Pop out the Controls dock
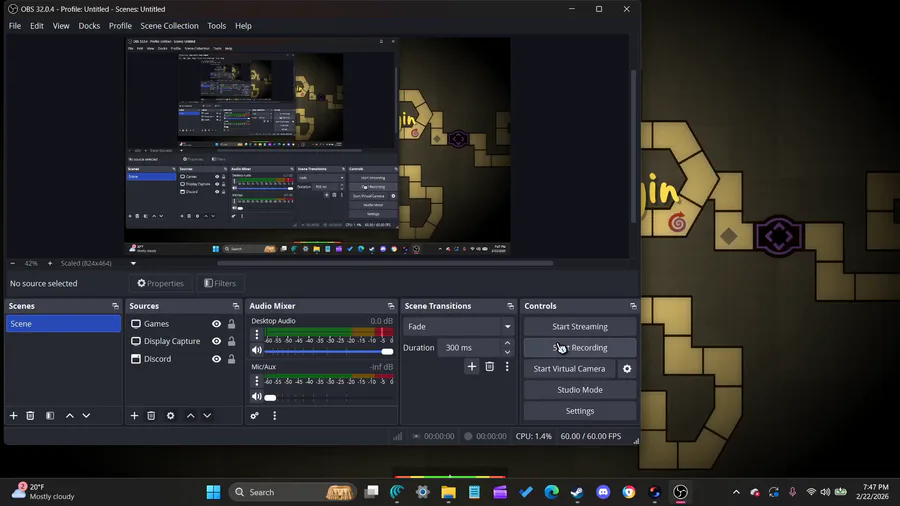Image resolution: width=900 pixels, height=506 pixels. 633,306
